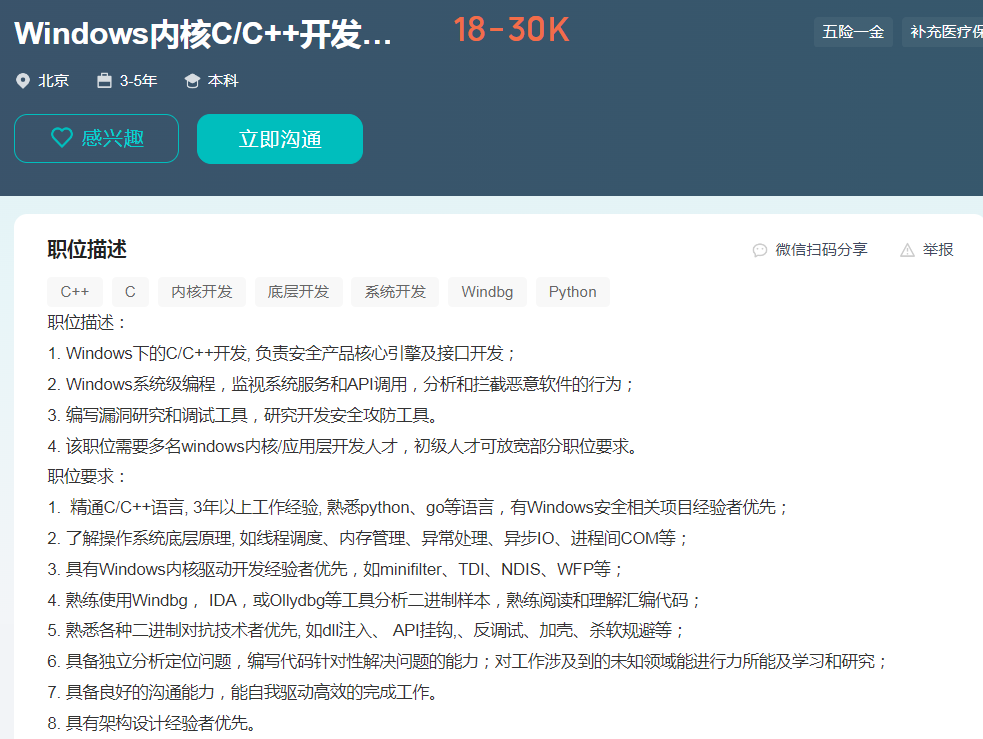983x739 pixels.
Task: Click the Windbg skill tag
Action: point(487,292)
